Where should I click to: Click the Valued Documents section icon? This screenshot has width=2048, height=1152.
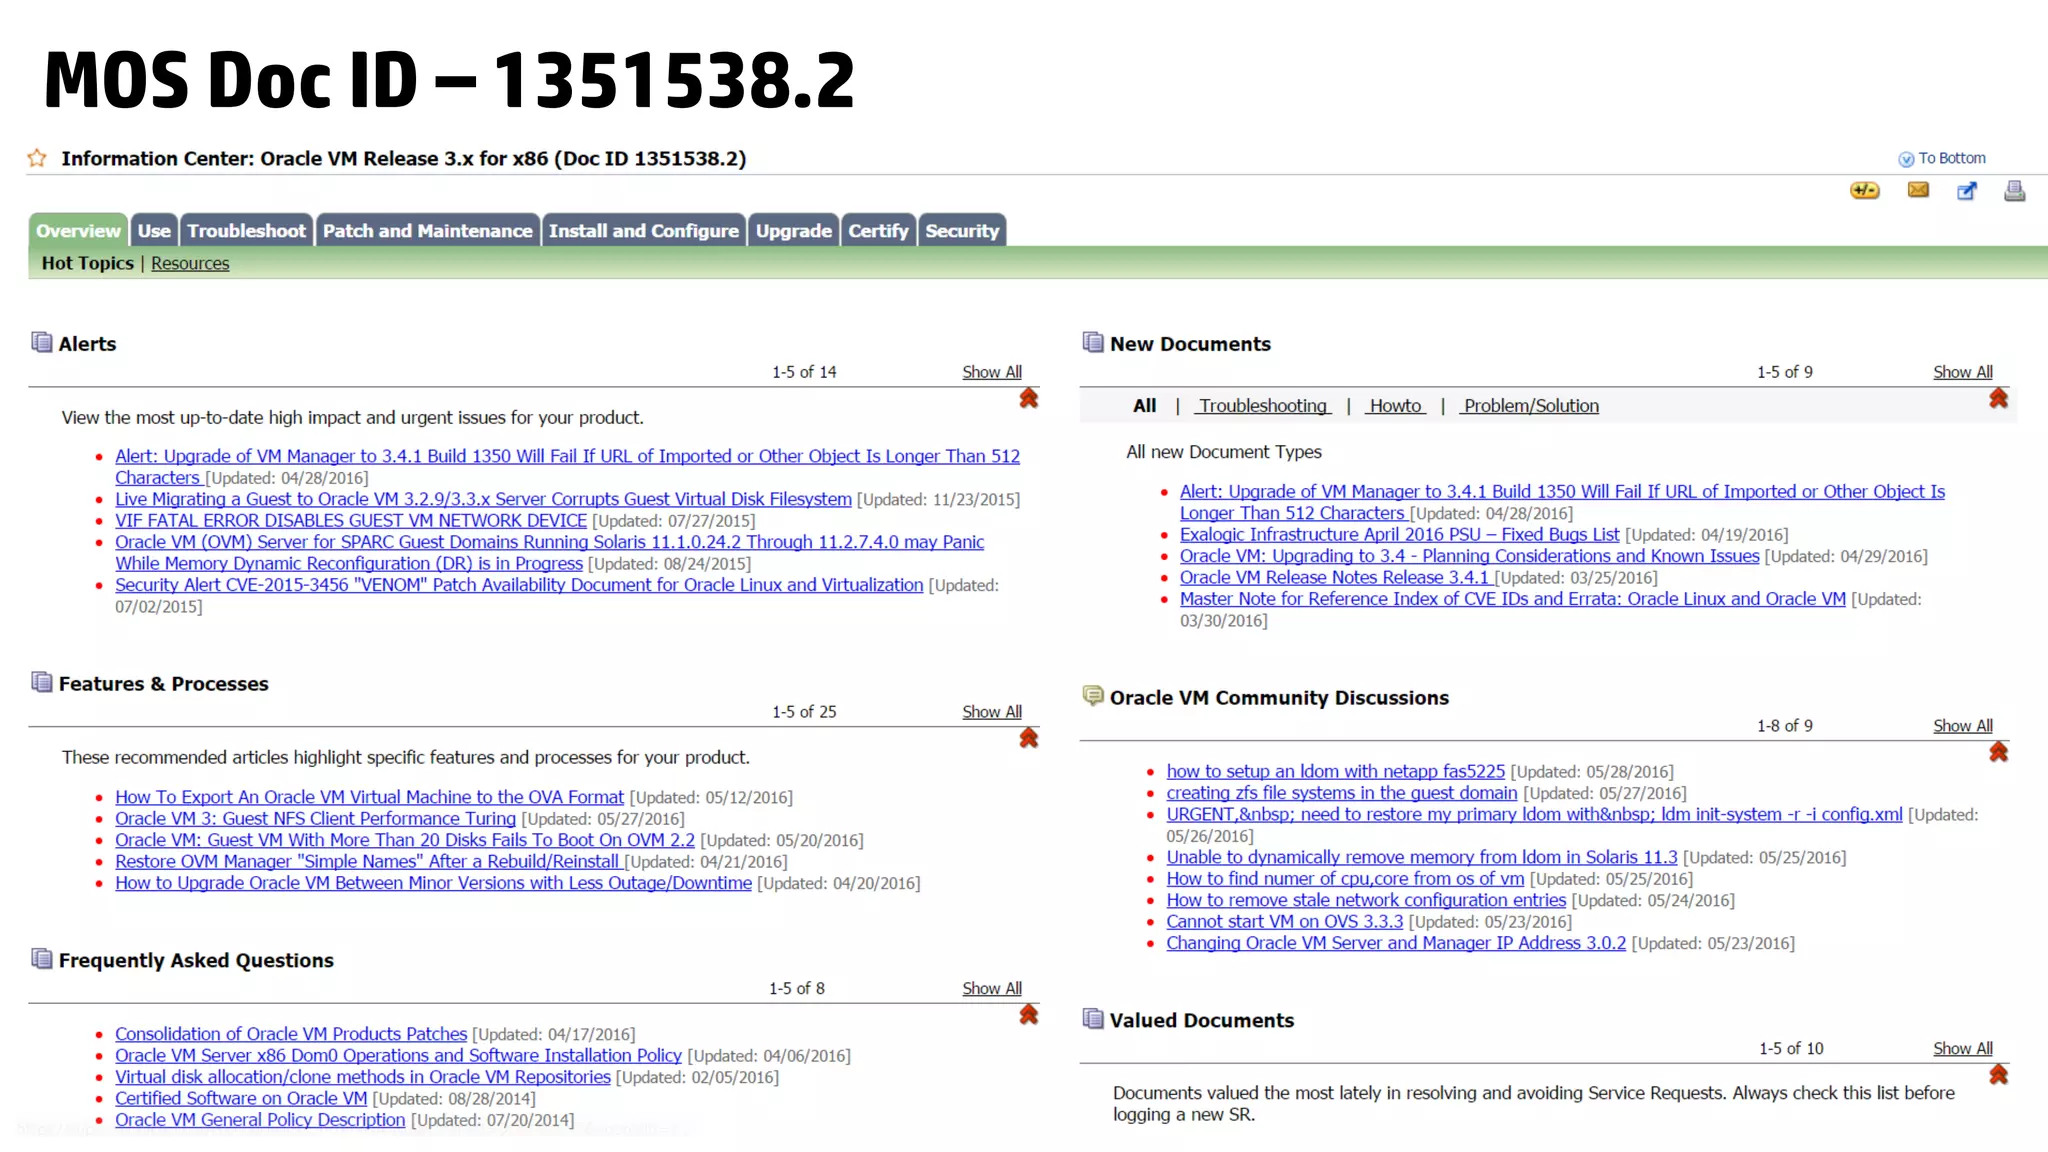coord(1093,1019)
